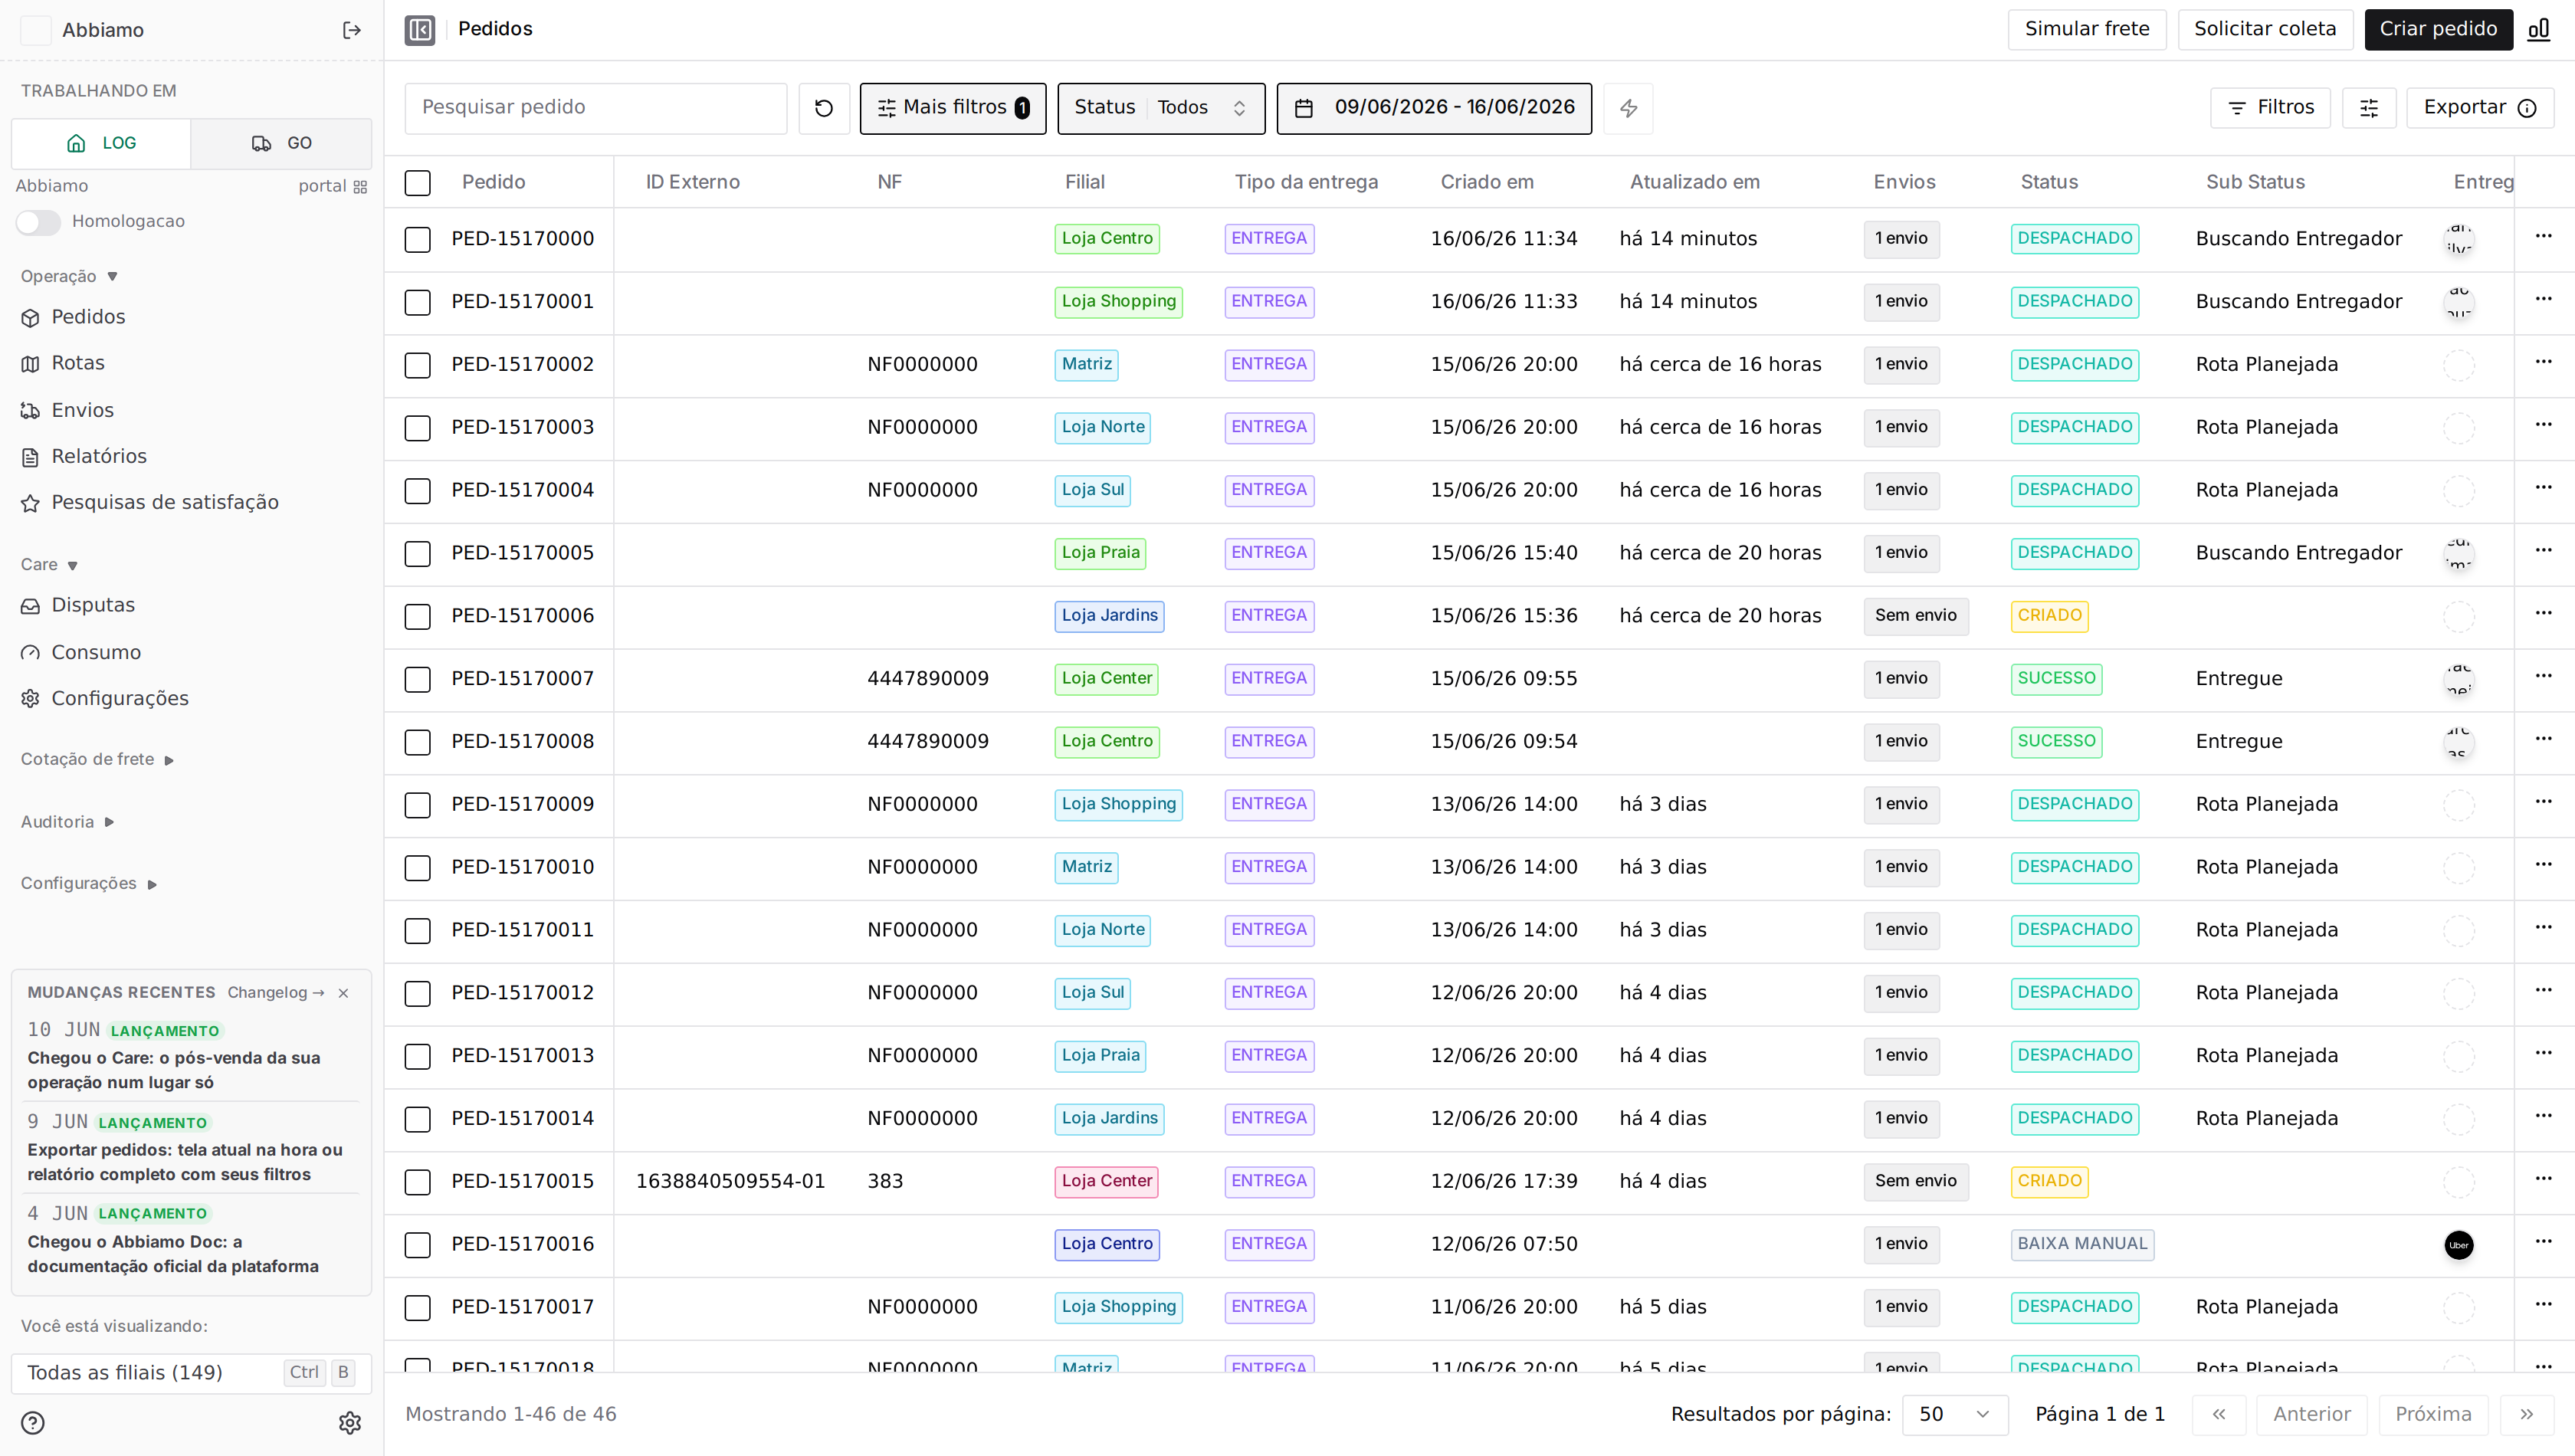Switch to the GO tab
The height and width of the screenshot is (1456, 2575).
coord(281,144)
